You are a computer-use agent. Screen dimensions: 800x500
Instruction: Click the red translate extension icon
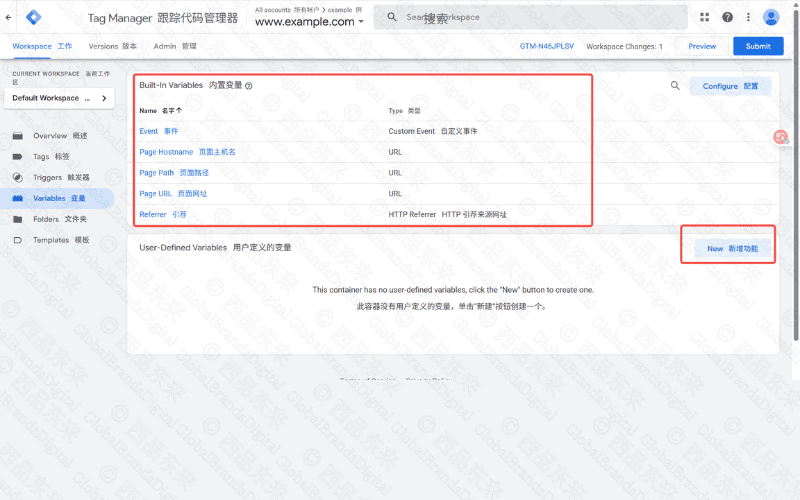point(781,137)
